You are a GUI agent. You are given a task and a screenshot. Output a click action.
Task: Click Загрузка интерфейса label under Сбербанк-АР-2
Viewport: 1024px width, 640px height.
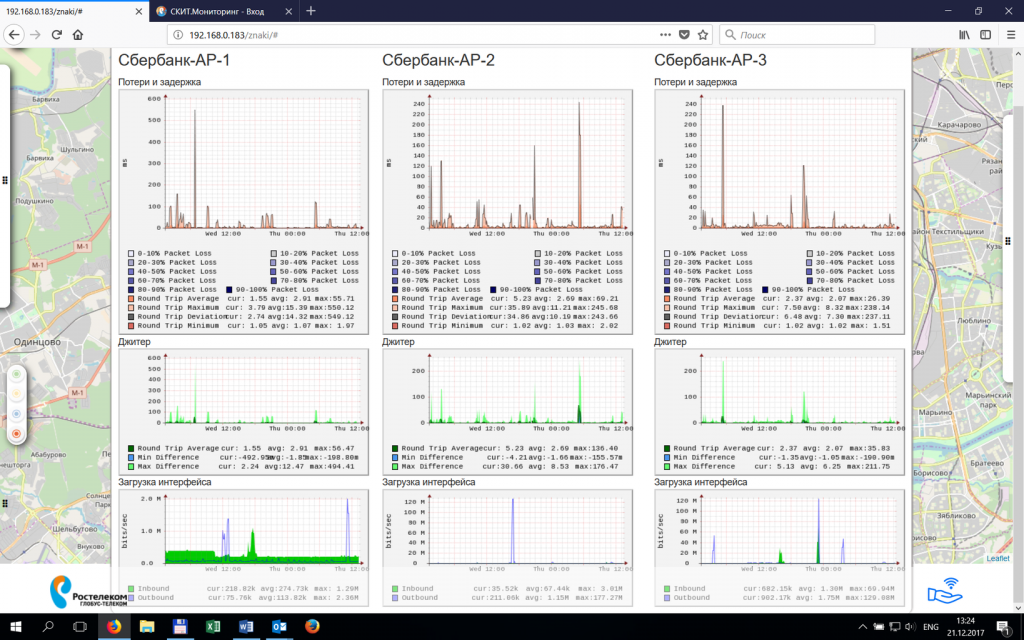point(428,482)
